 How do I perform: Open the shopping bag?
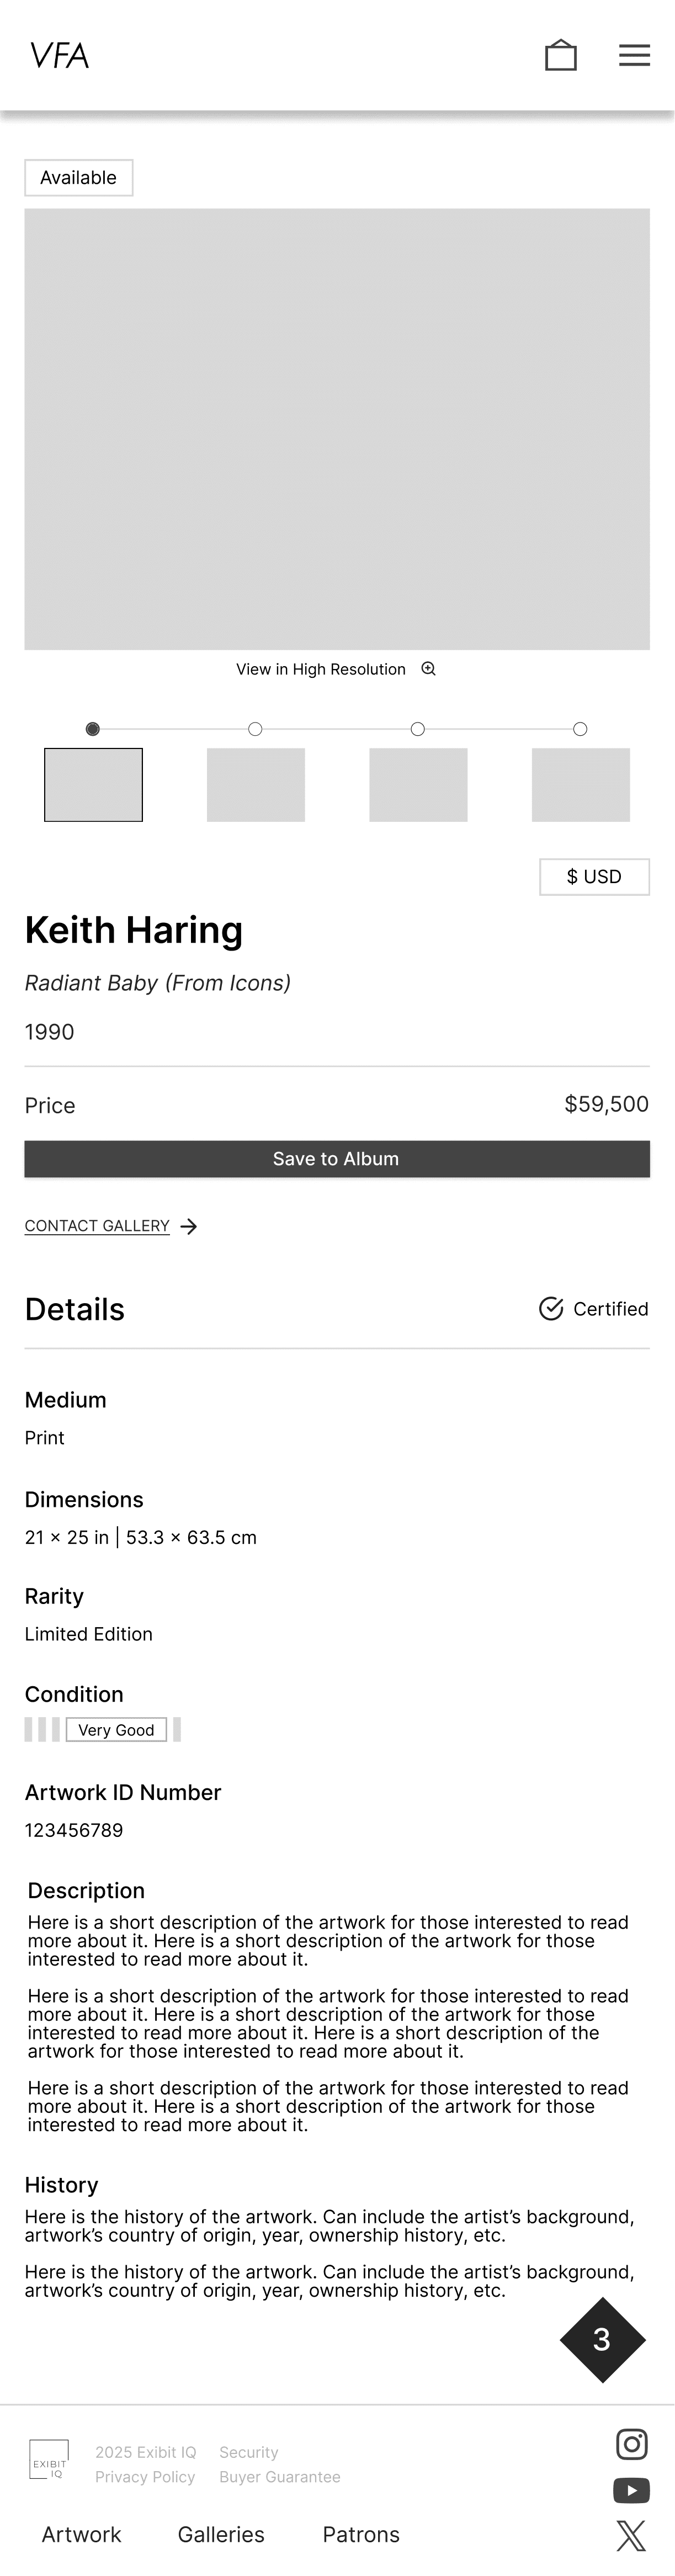(x=562, y=55)
